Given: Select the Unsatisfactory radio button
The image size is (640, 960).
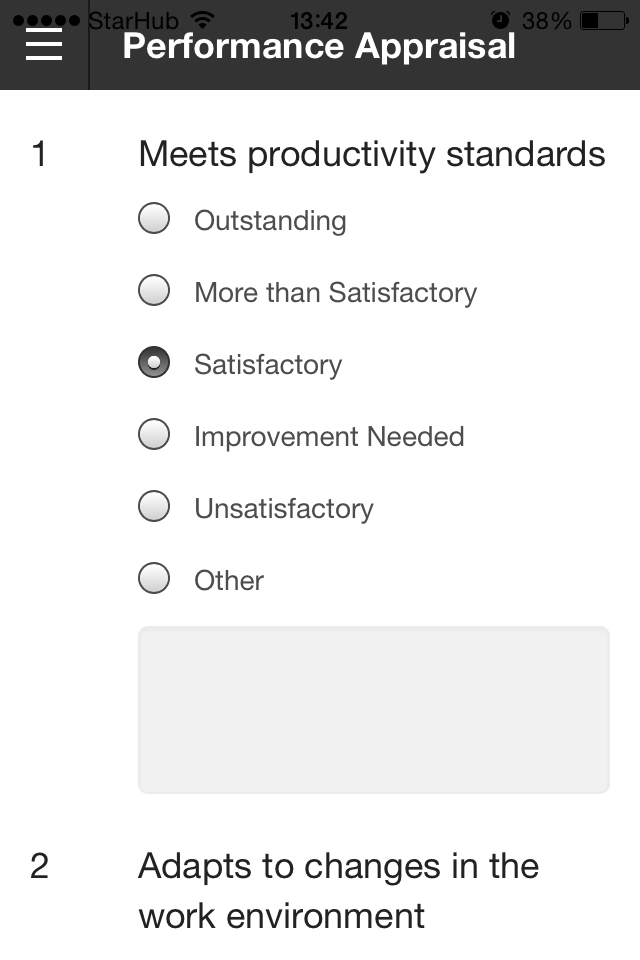Looking at the screenshot, I should tap(154, 506).
